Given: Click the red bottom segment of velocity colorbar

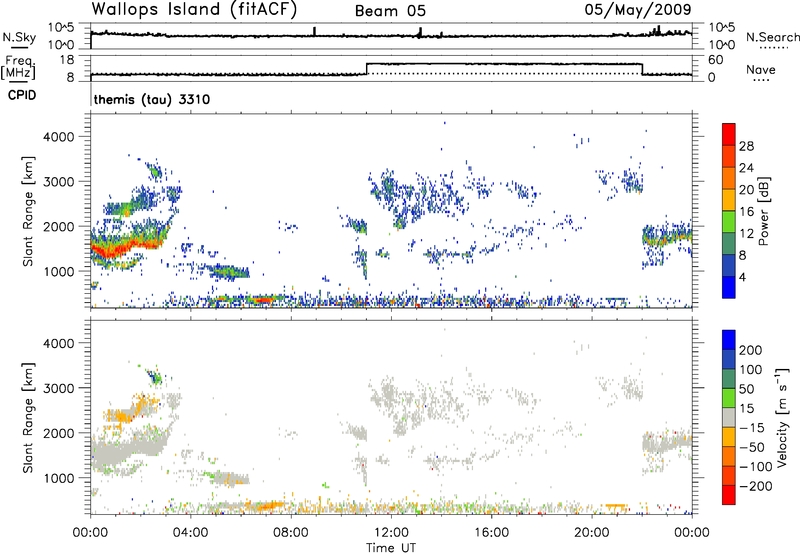Looking at the screenshot, I should click(729, 495).
